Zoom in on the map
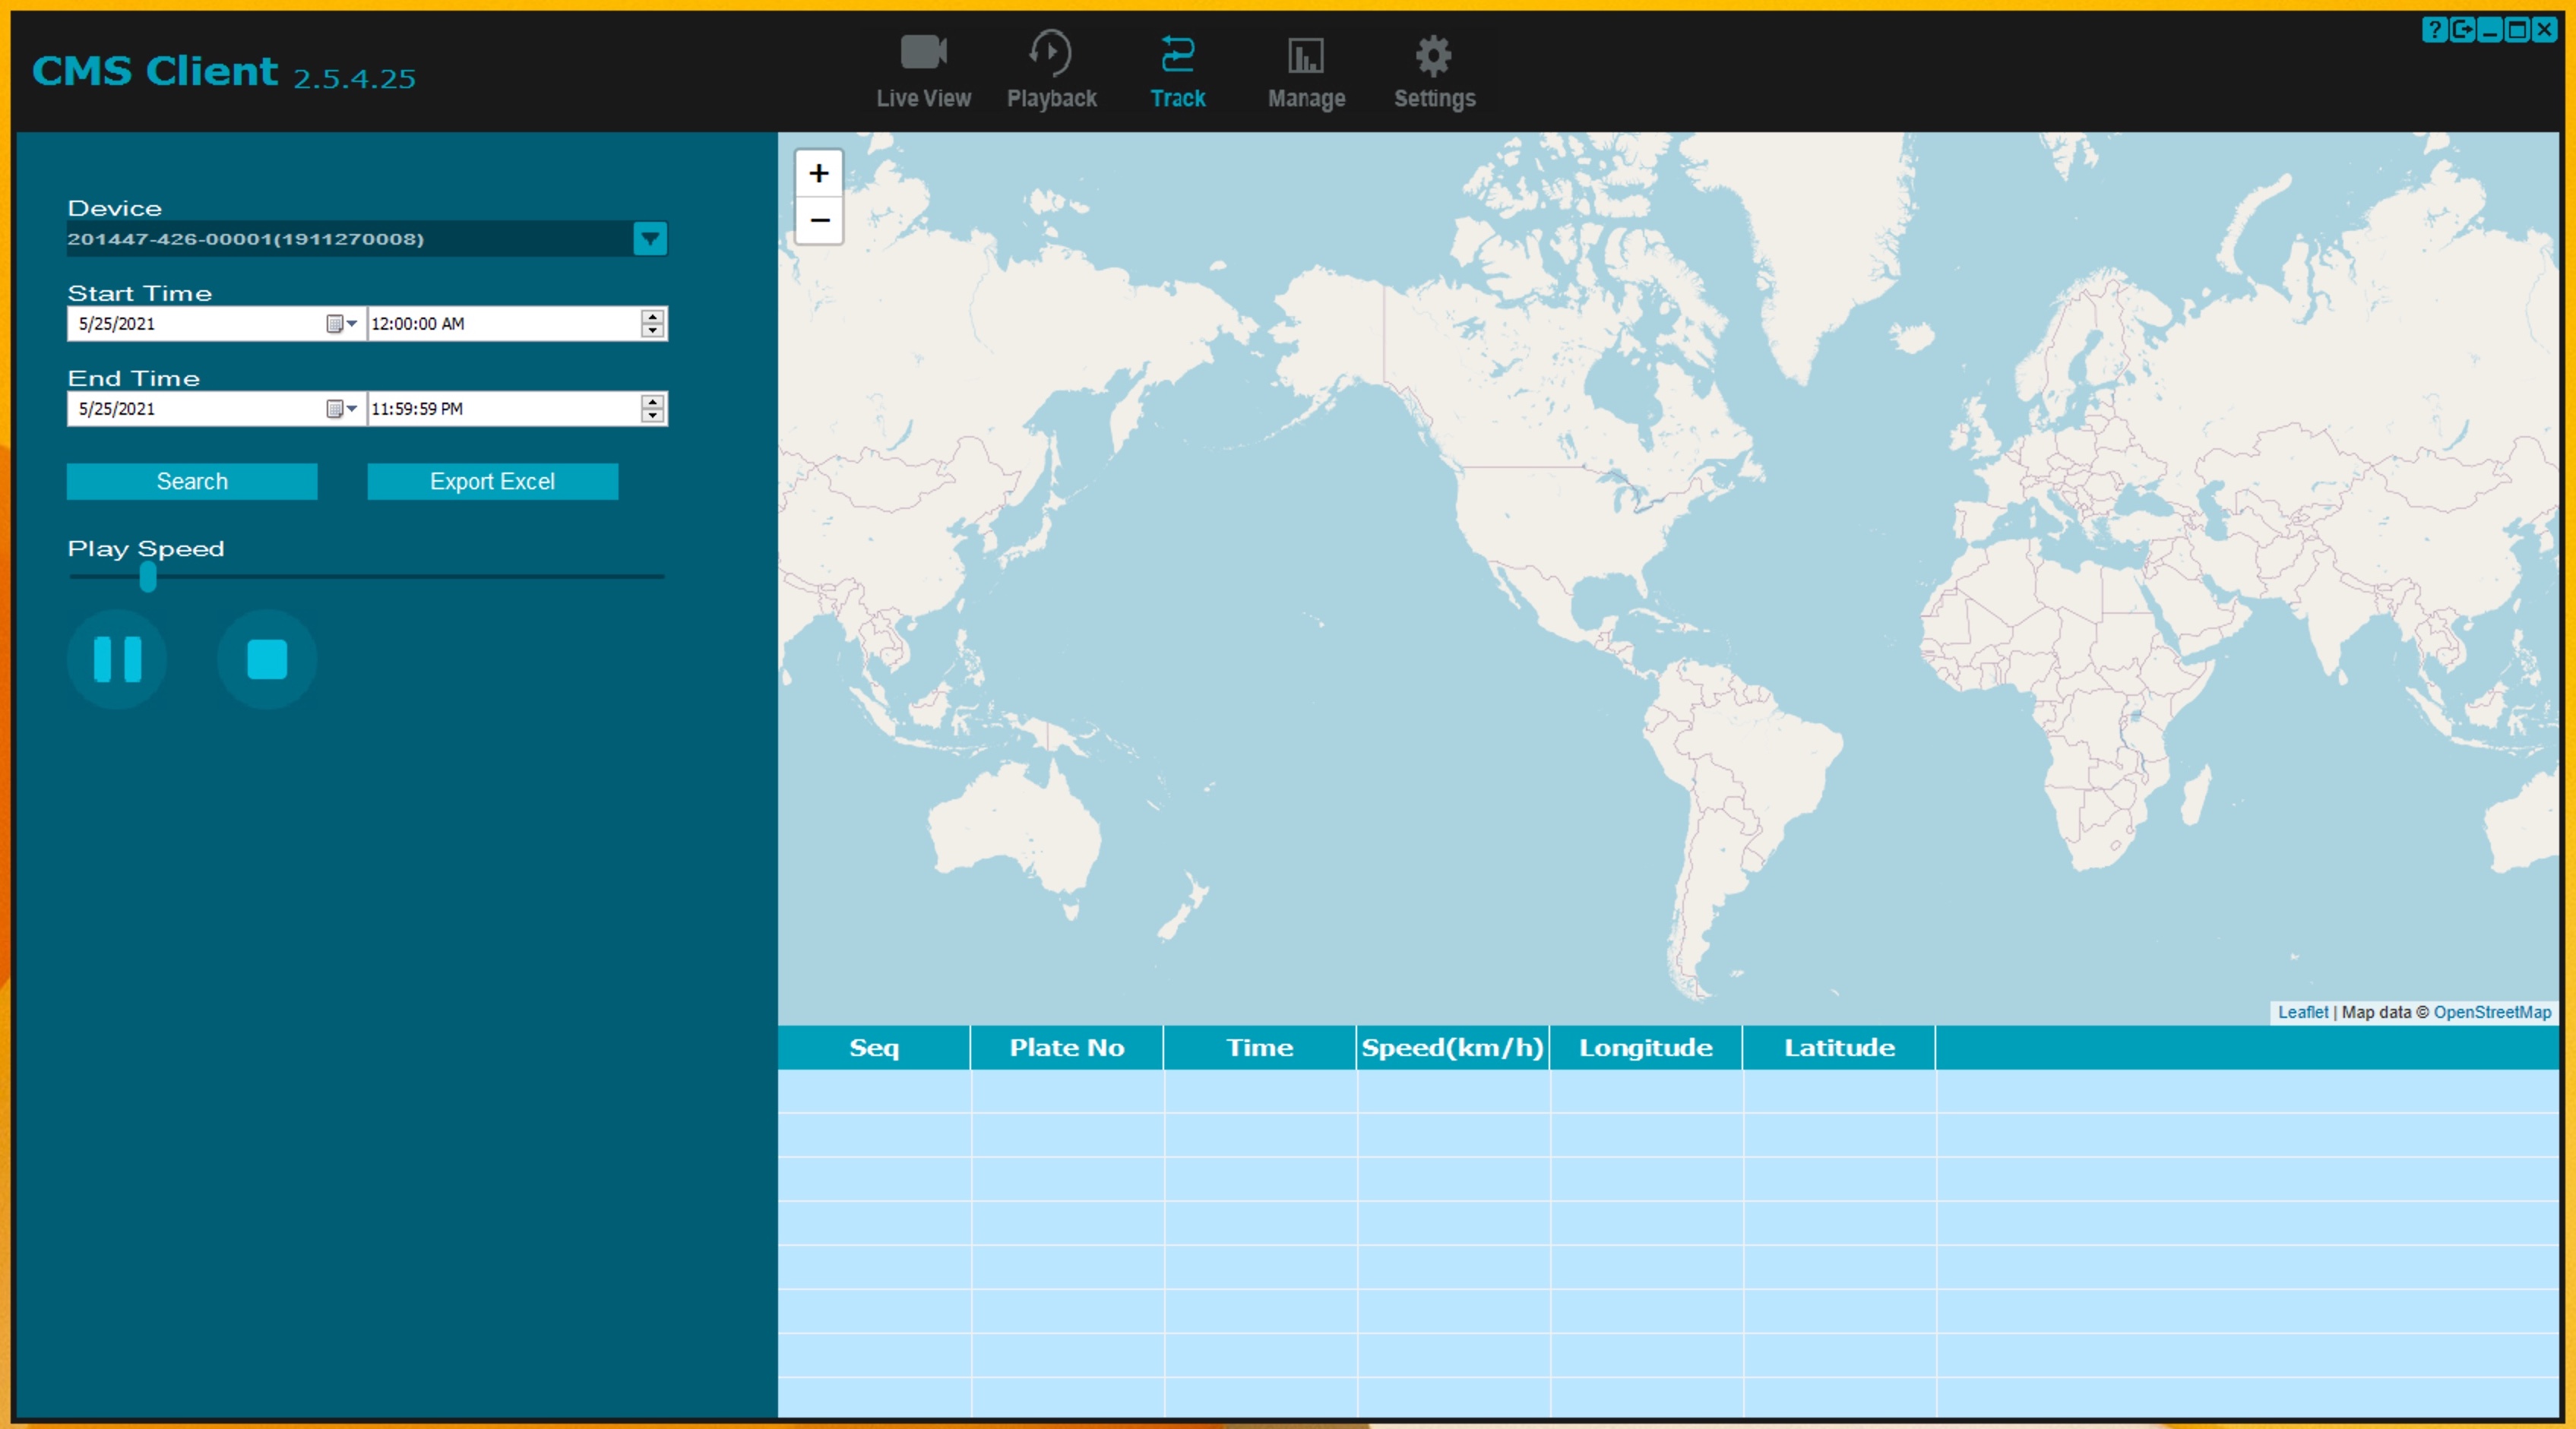Screen dimensions: 2576x1429 tap(818, 173)
